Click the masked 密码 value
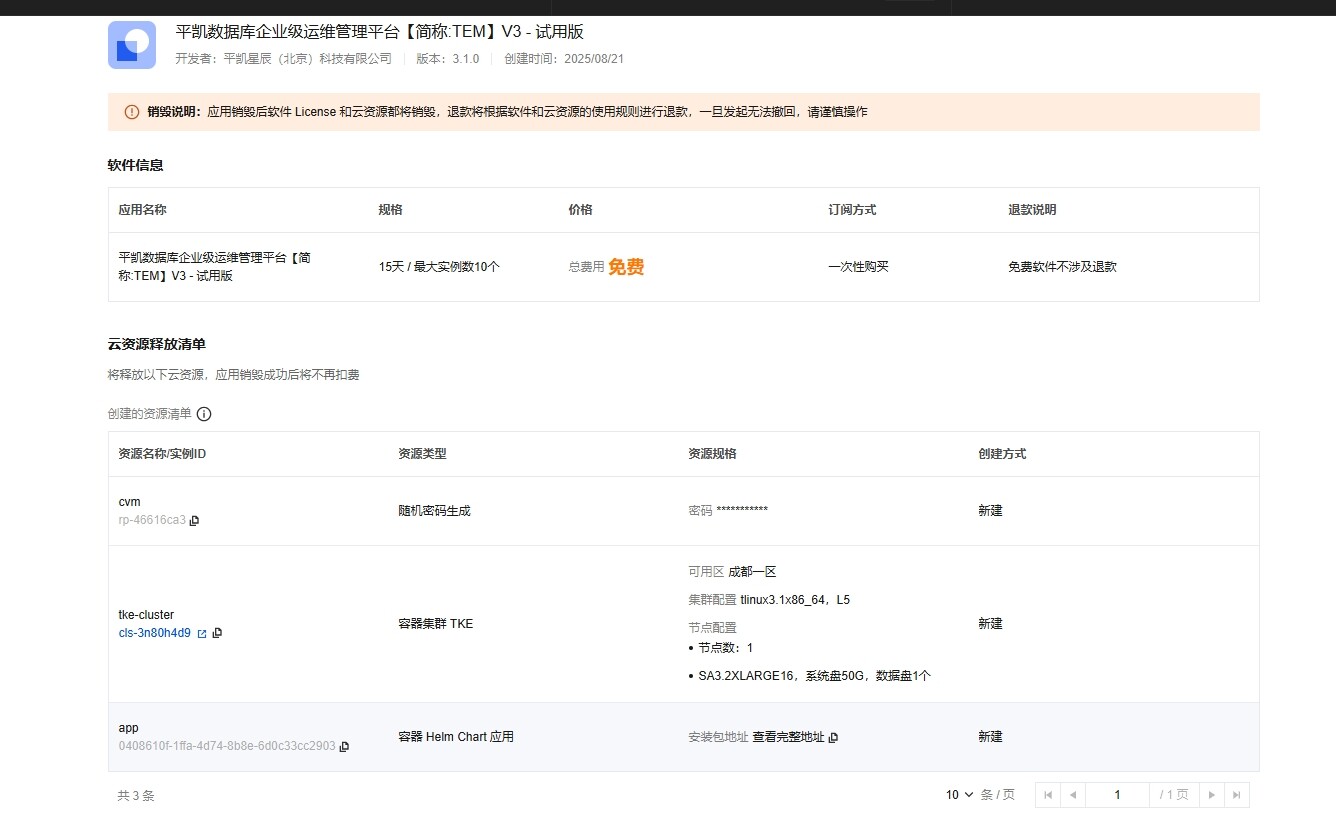Screen dimensions: 1336x822 click(x=742, y=511)
